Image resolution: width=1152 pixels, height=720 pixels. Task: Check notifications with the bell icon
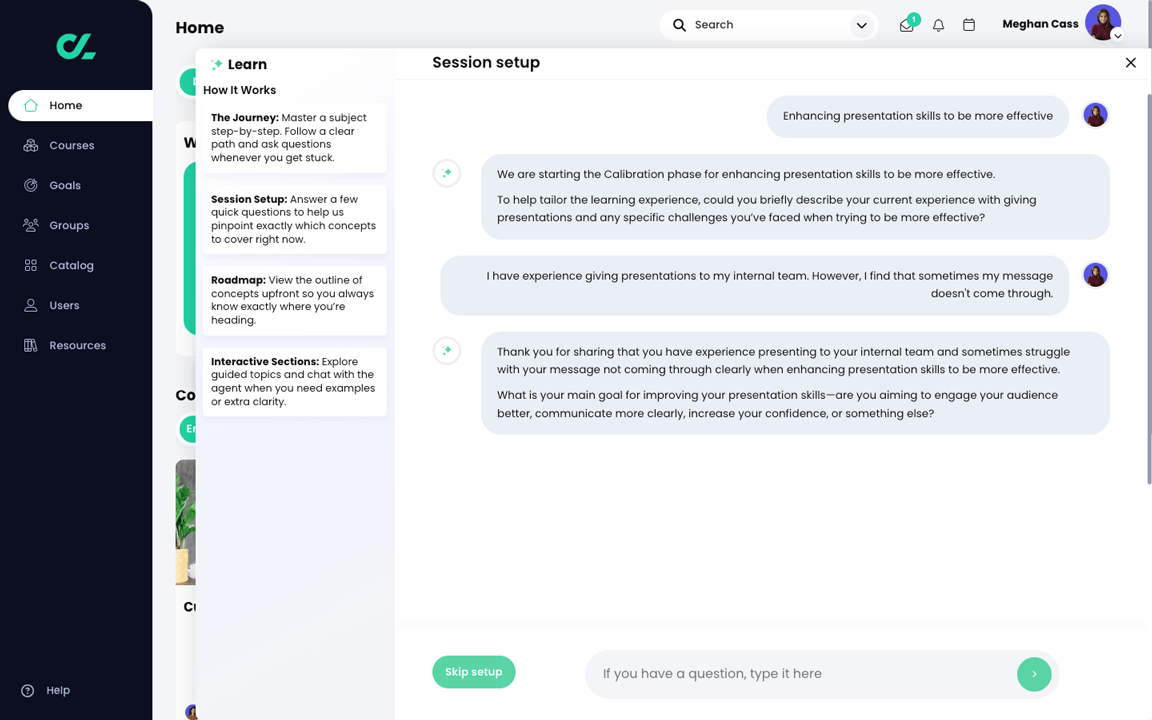coord(938,25)
